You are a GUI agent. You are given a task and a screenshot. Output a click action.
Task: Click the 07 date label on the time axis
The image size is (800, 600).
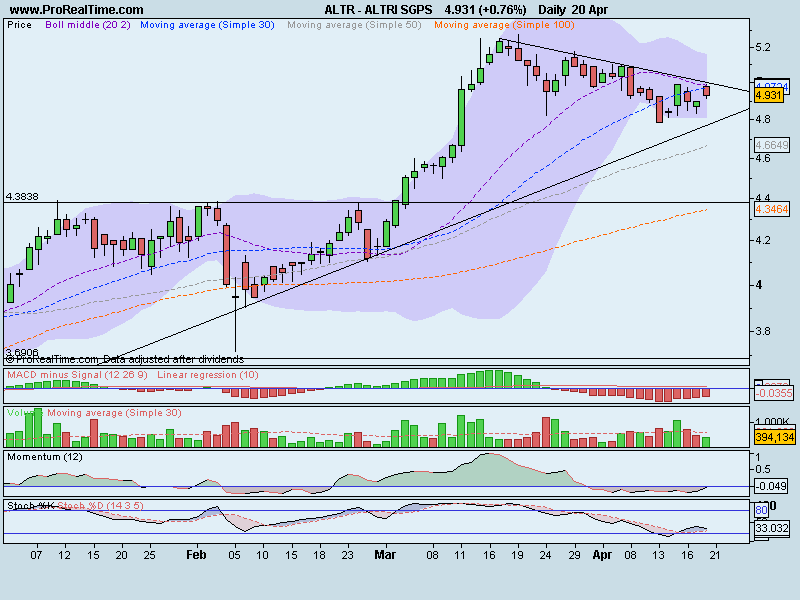pos(36,555)
